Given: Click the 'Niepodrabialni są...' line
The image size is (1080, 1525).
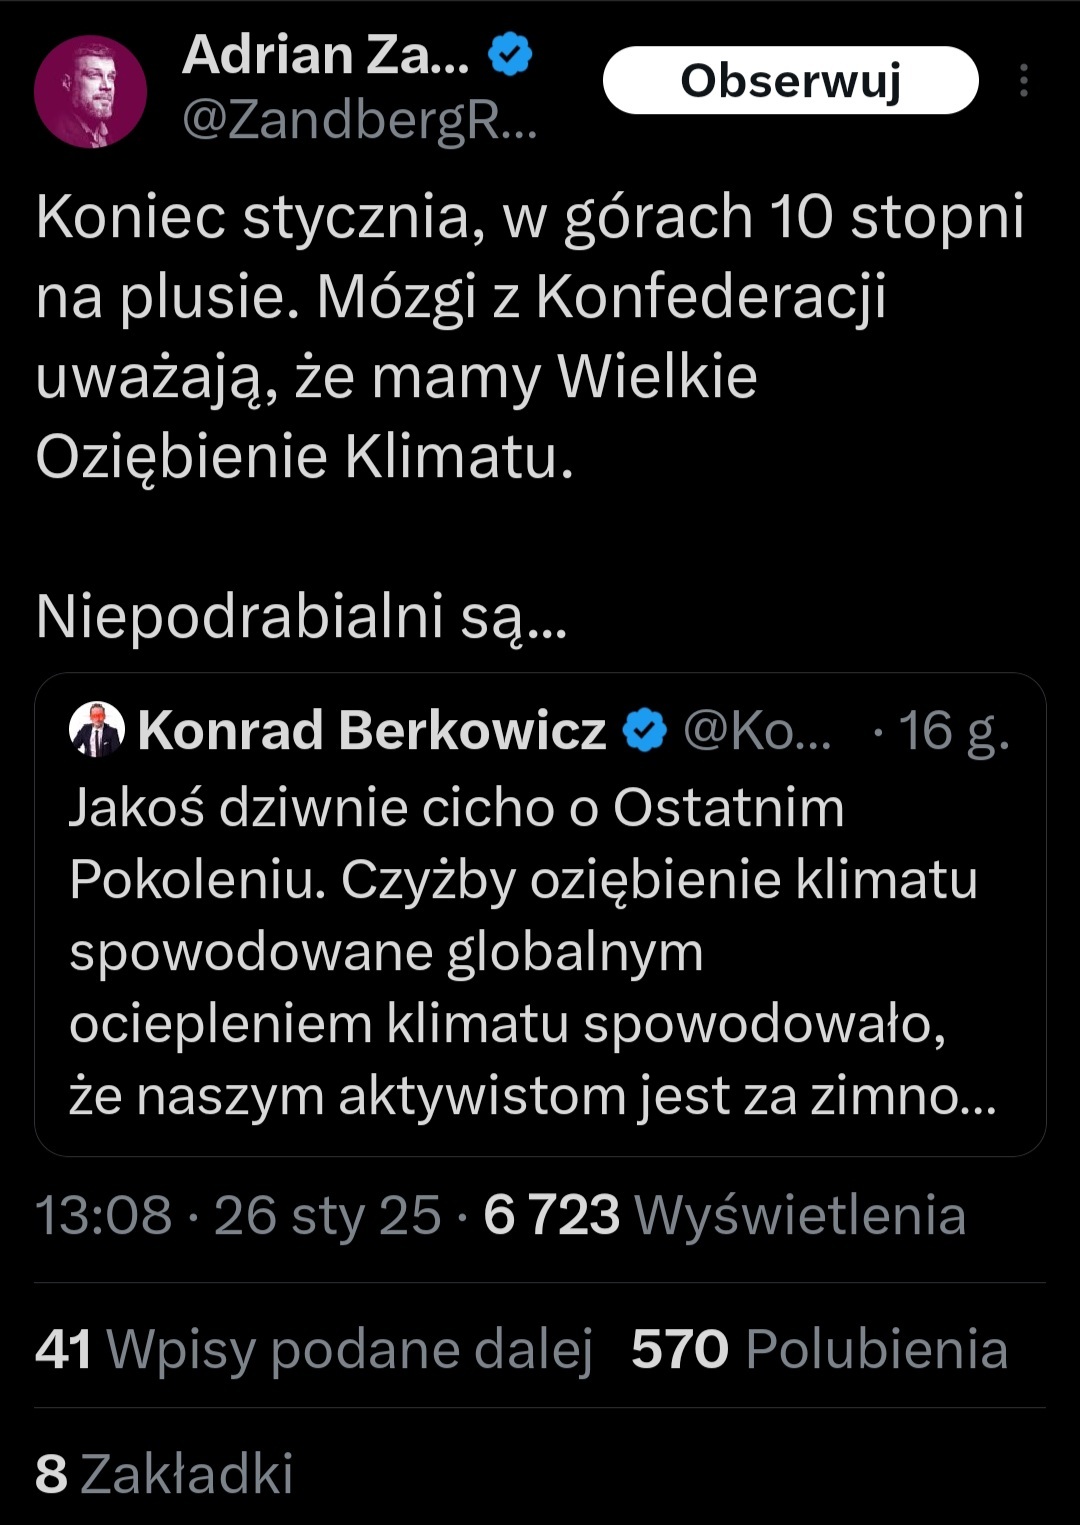Looking at the screenshot, I should (x=301, y=615).
